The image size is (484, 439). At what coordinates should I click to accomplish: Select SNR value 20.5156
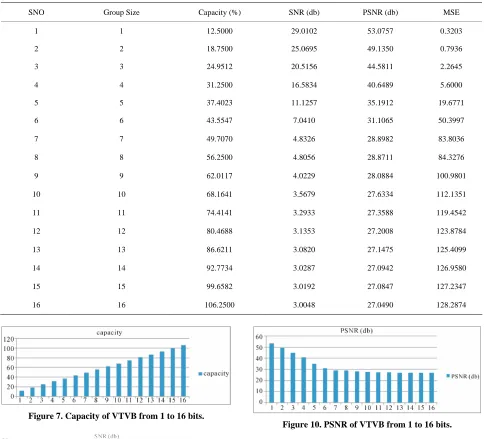[x=304, y=66]
